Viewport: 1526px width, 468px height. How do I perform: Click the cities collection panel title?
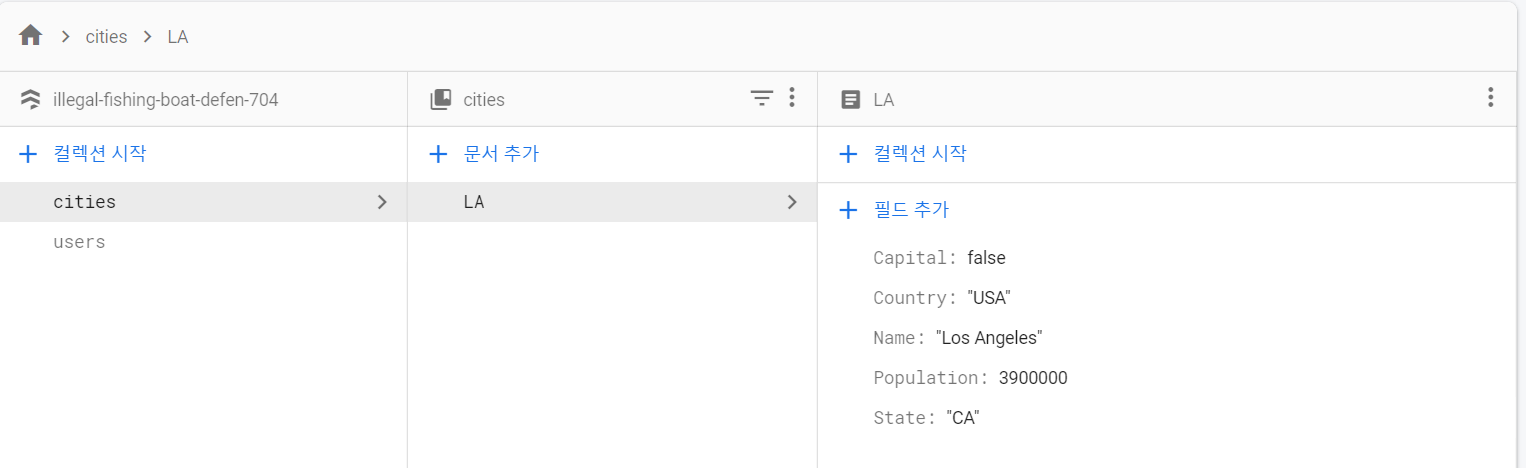pyautogui.click(x=484, y=99)
